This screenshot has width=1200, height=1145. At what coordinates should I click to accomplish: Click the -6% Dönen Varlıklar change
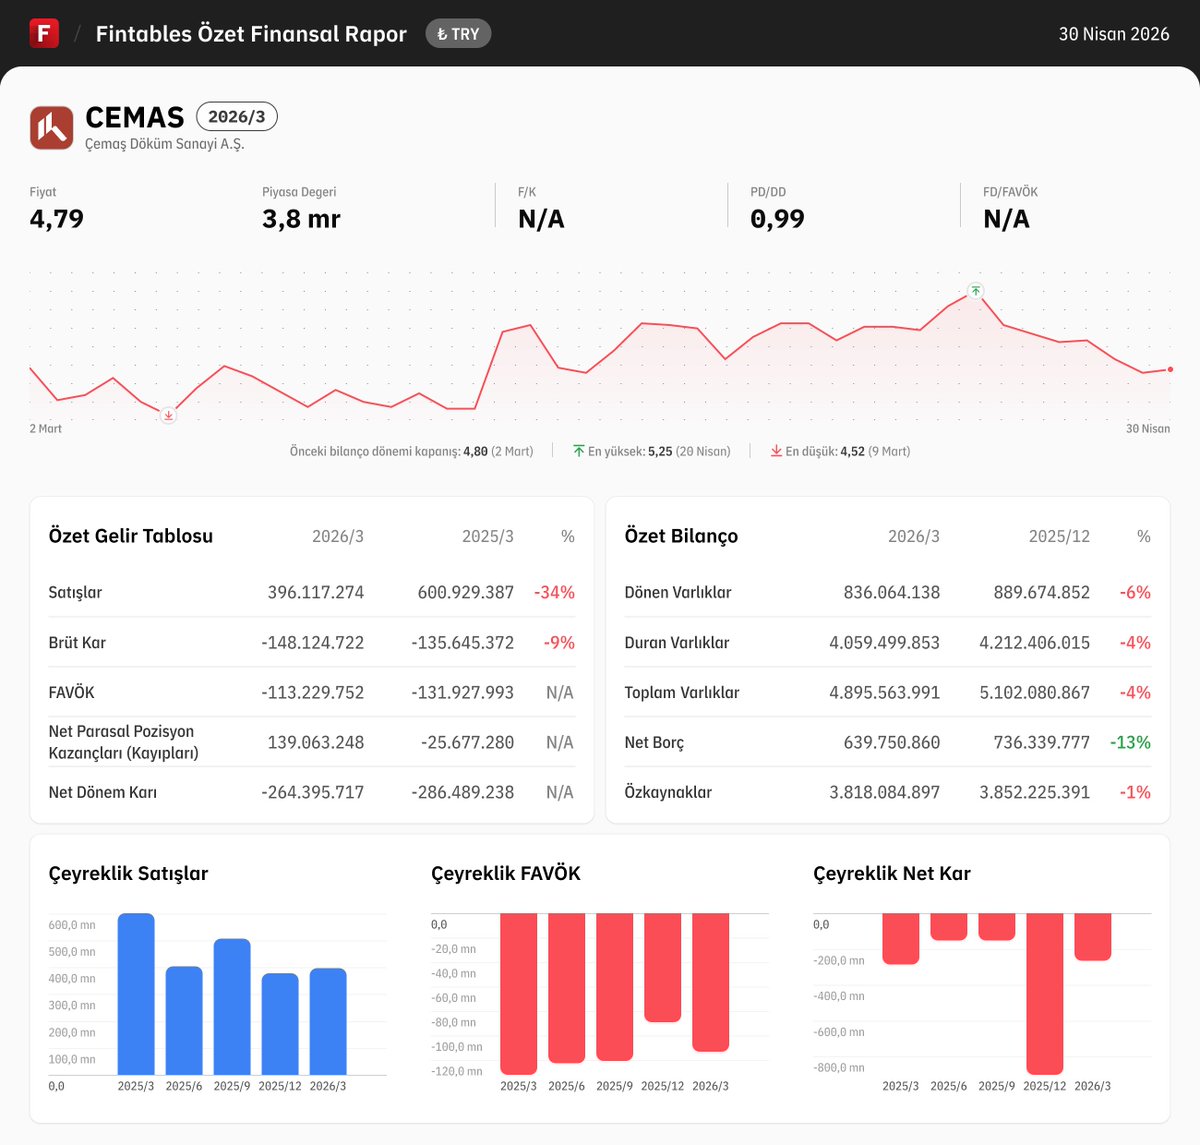[1135, 592]
